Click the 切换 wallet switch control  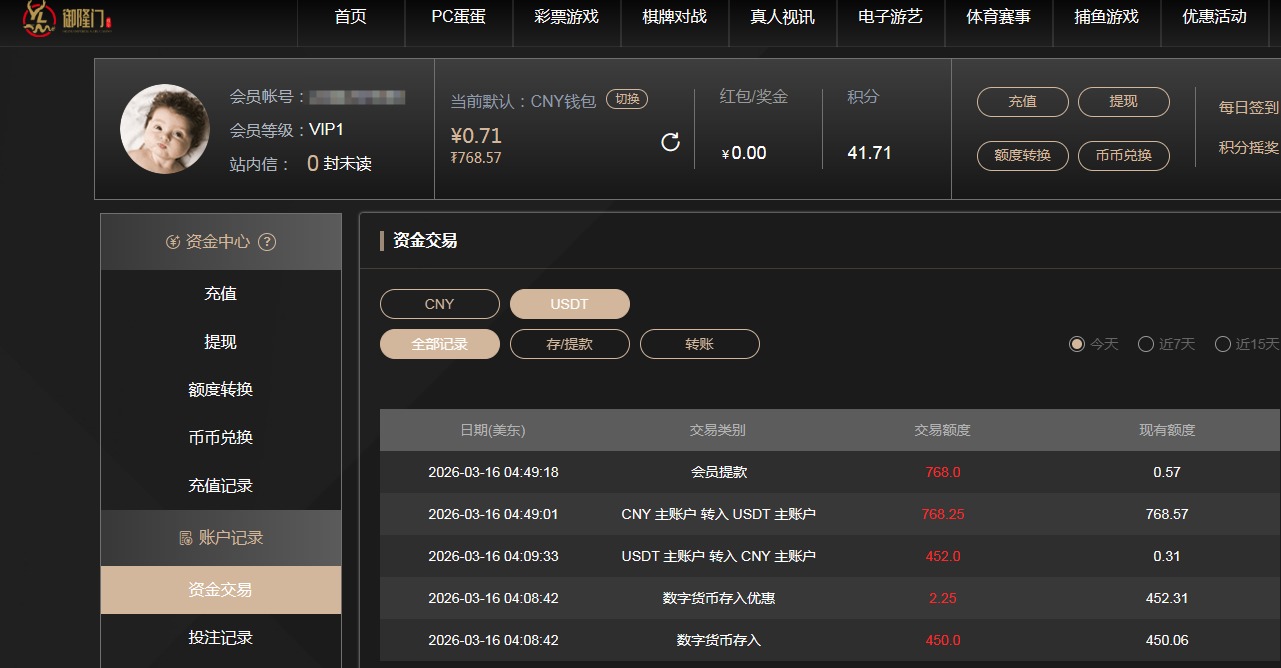click(627, 99)
